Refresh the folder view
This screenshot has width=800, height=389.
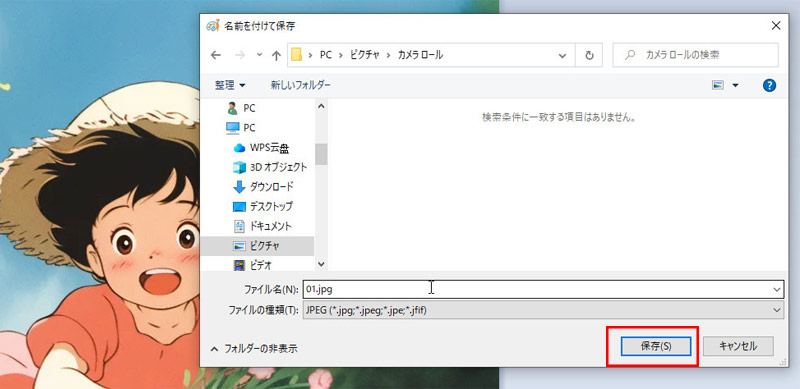pyautogui.click(x=589, y=55)
